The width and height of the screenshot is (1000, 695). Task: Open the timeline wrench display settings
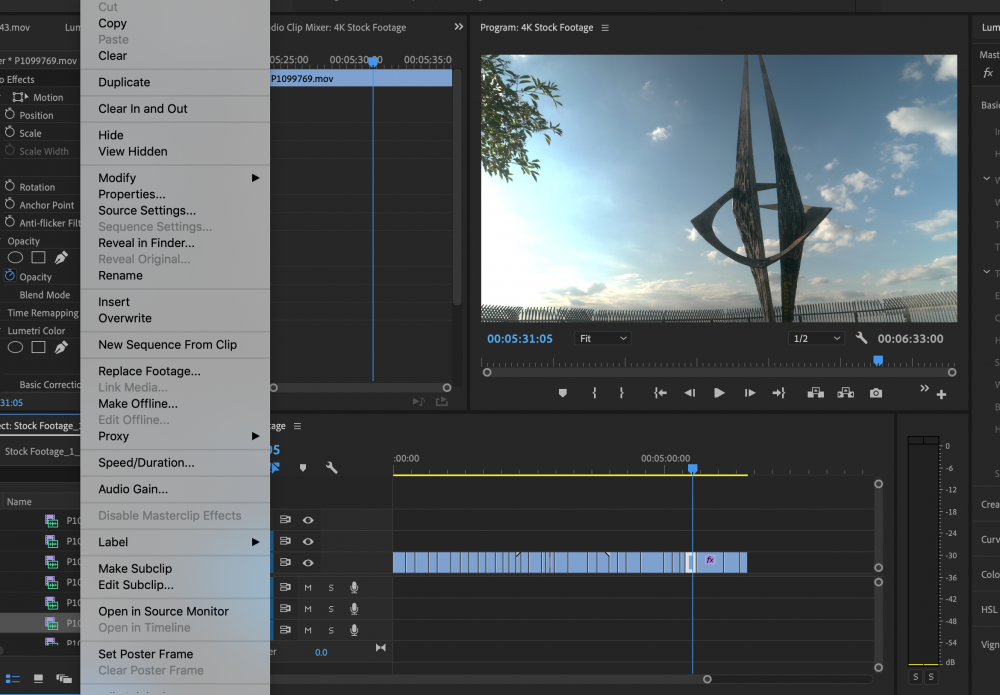(332, 467)
